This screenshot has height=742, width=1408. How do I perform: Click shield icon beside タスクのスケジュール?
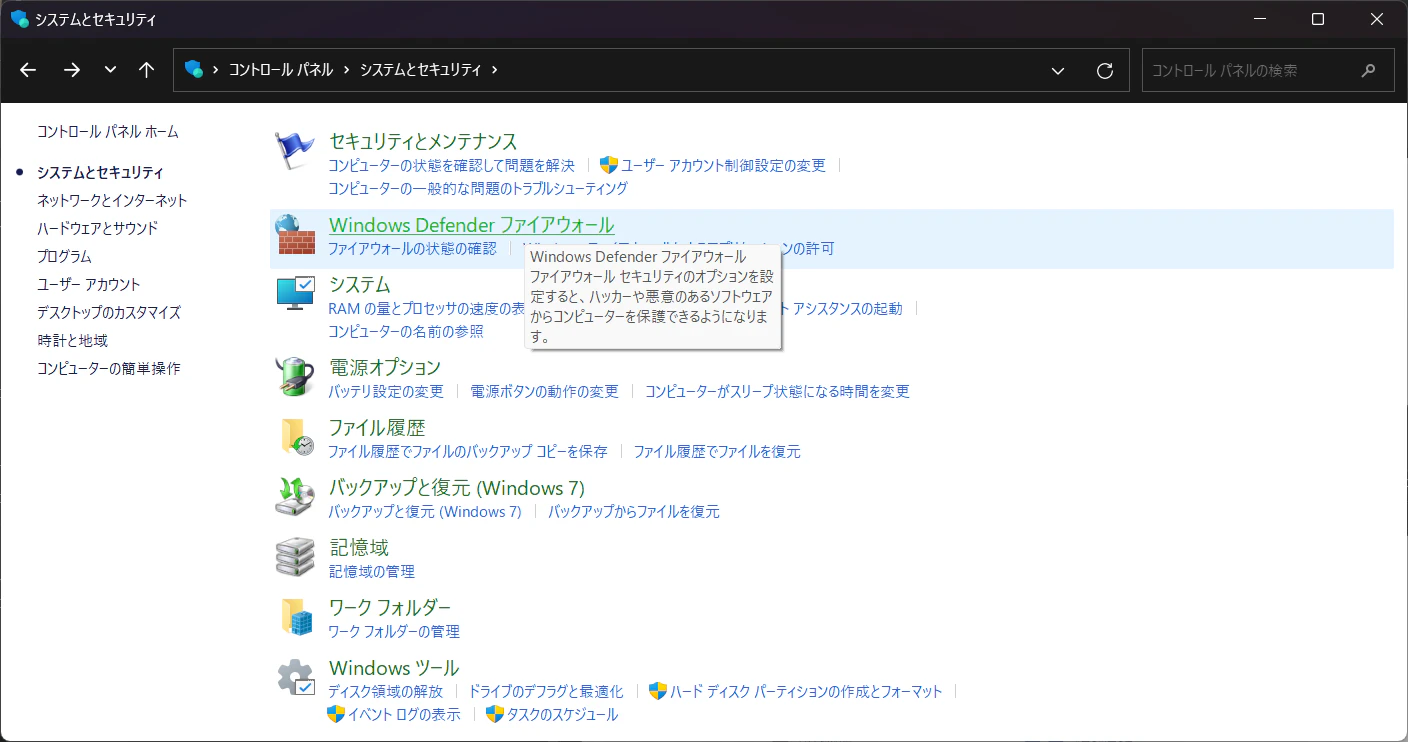[494, 714]
